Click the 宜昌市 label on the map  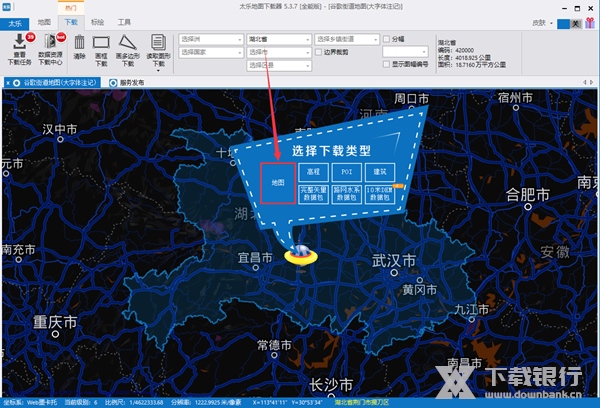click(x=255, y=258)
